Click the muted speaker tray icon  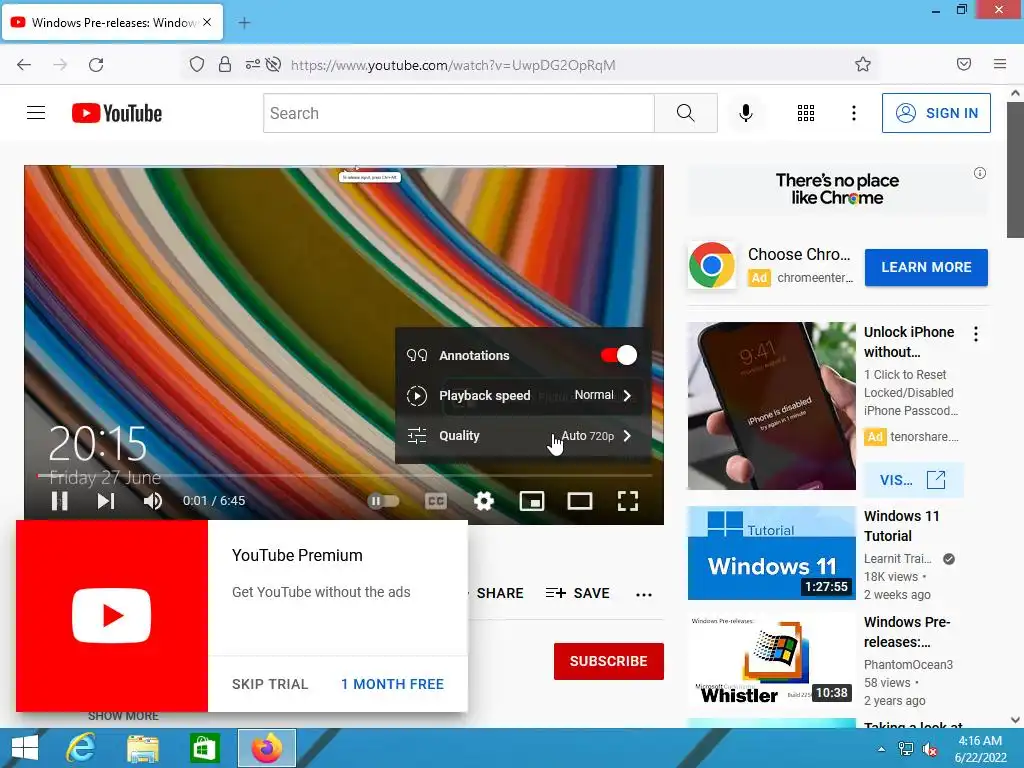pyautogui.click(x=930, y=750)
